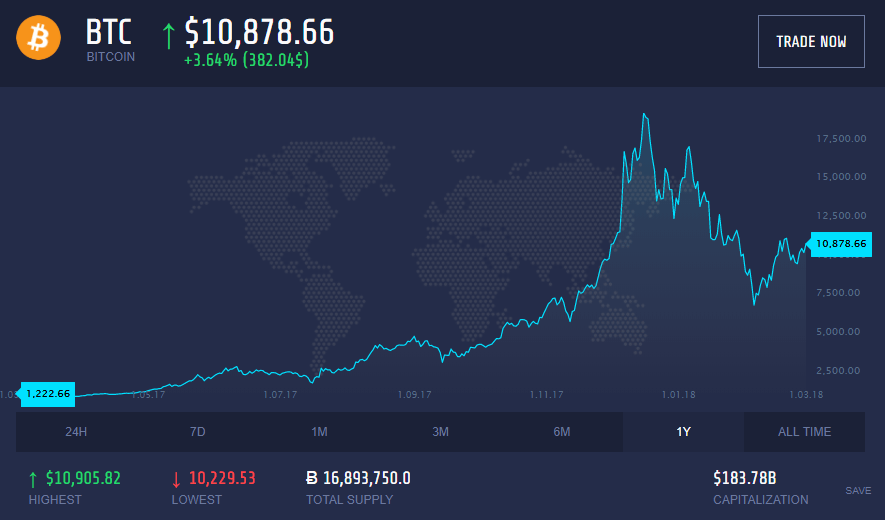Select the 3M time range tab
885x520 pixels.
440,431
